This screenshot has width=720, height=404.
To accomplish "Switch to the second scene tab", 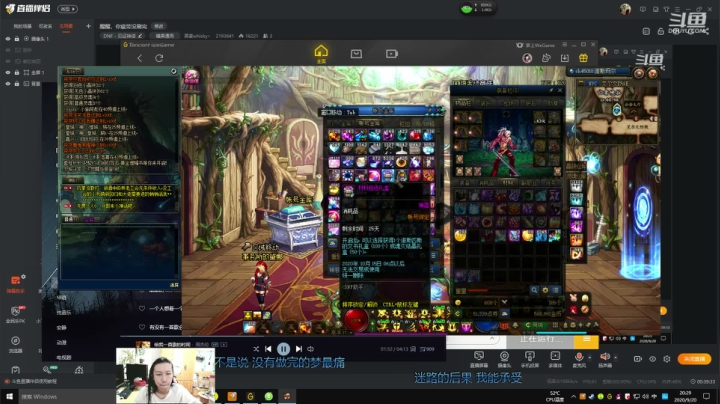I will [x=45, y=26].
